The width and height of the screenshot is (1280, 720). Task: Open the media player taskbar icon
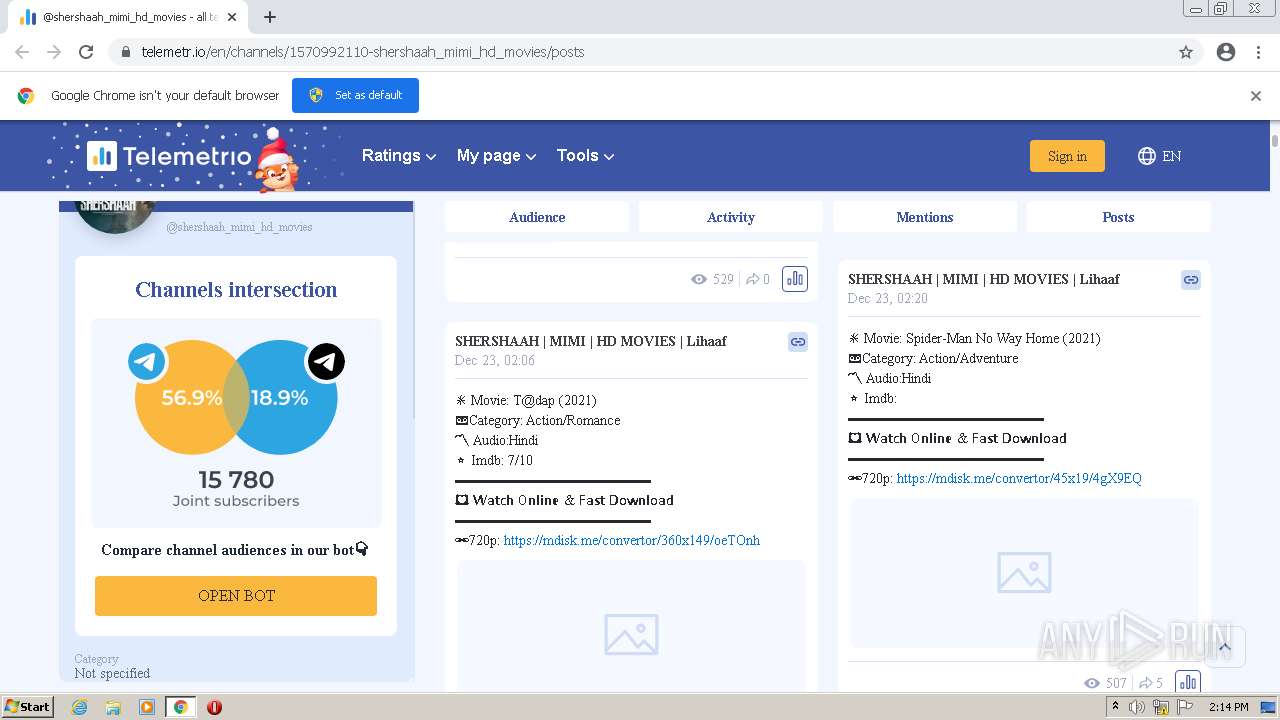(147, 707)
